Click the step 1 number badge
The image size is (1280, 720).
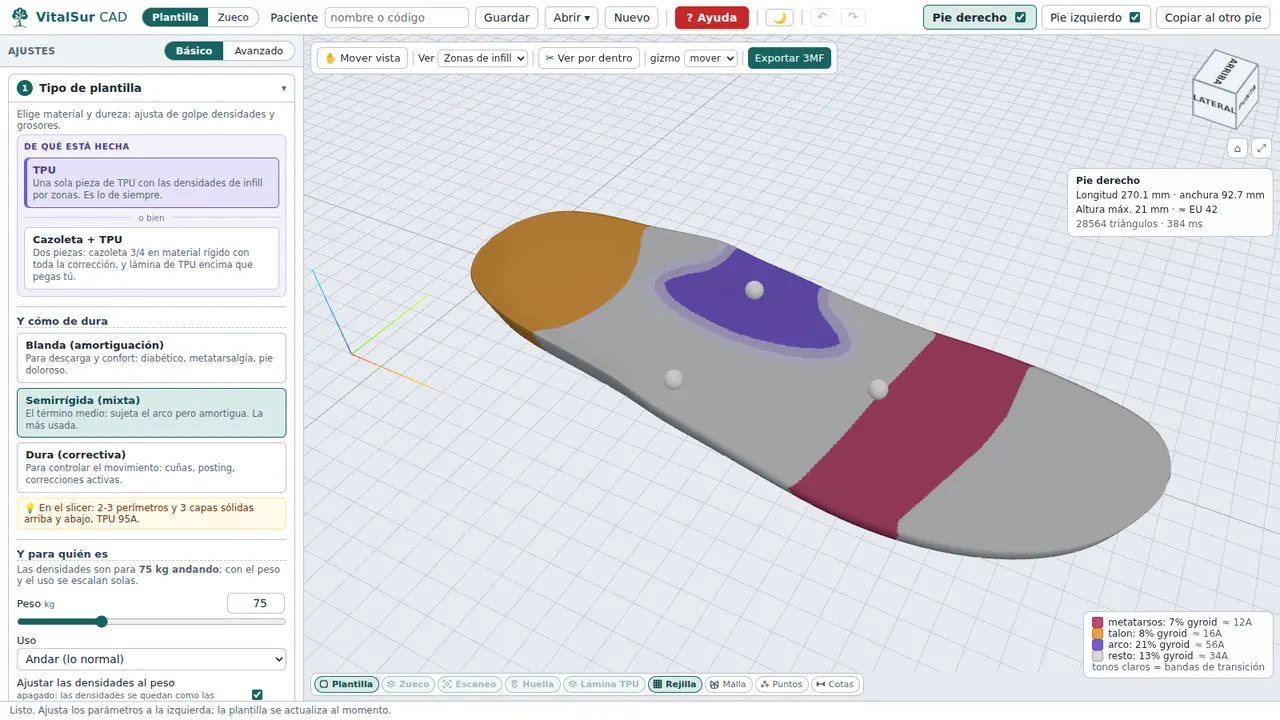(x=25, y=88)
